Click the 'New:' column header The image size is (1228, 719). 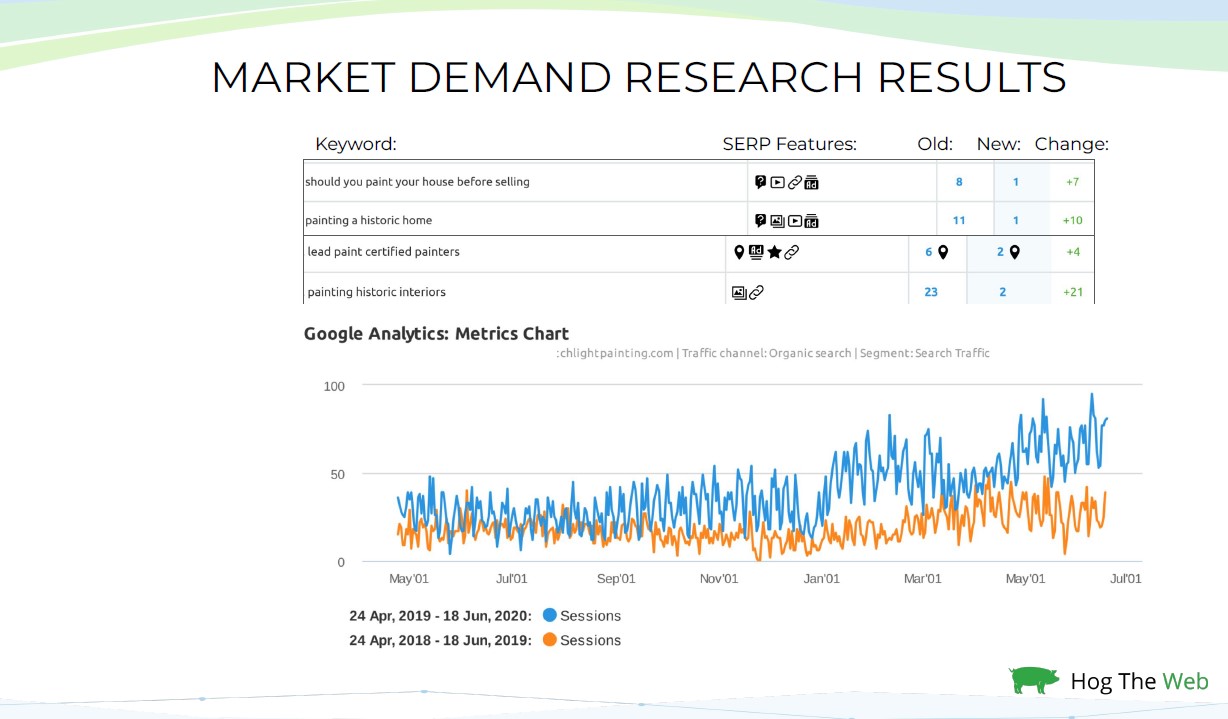coord(998,144)
